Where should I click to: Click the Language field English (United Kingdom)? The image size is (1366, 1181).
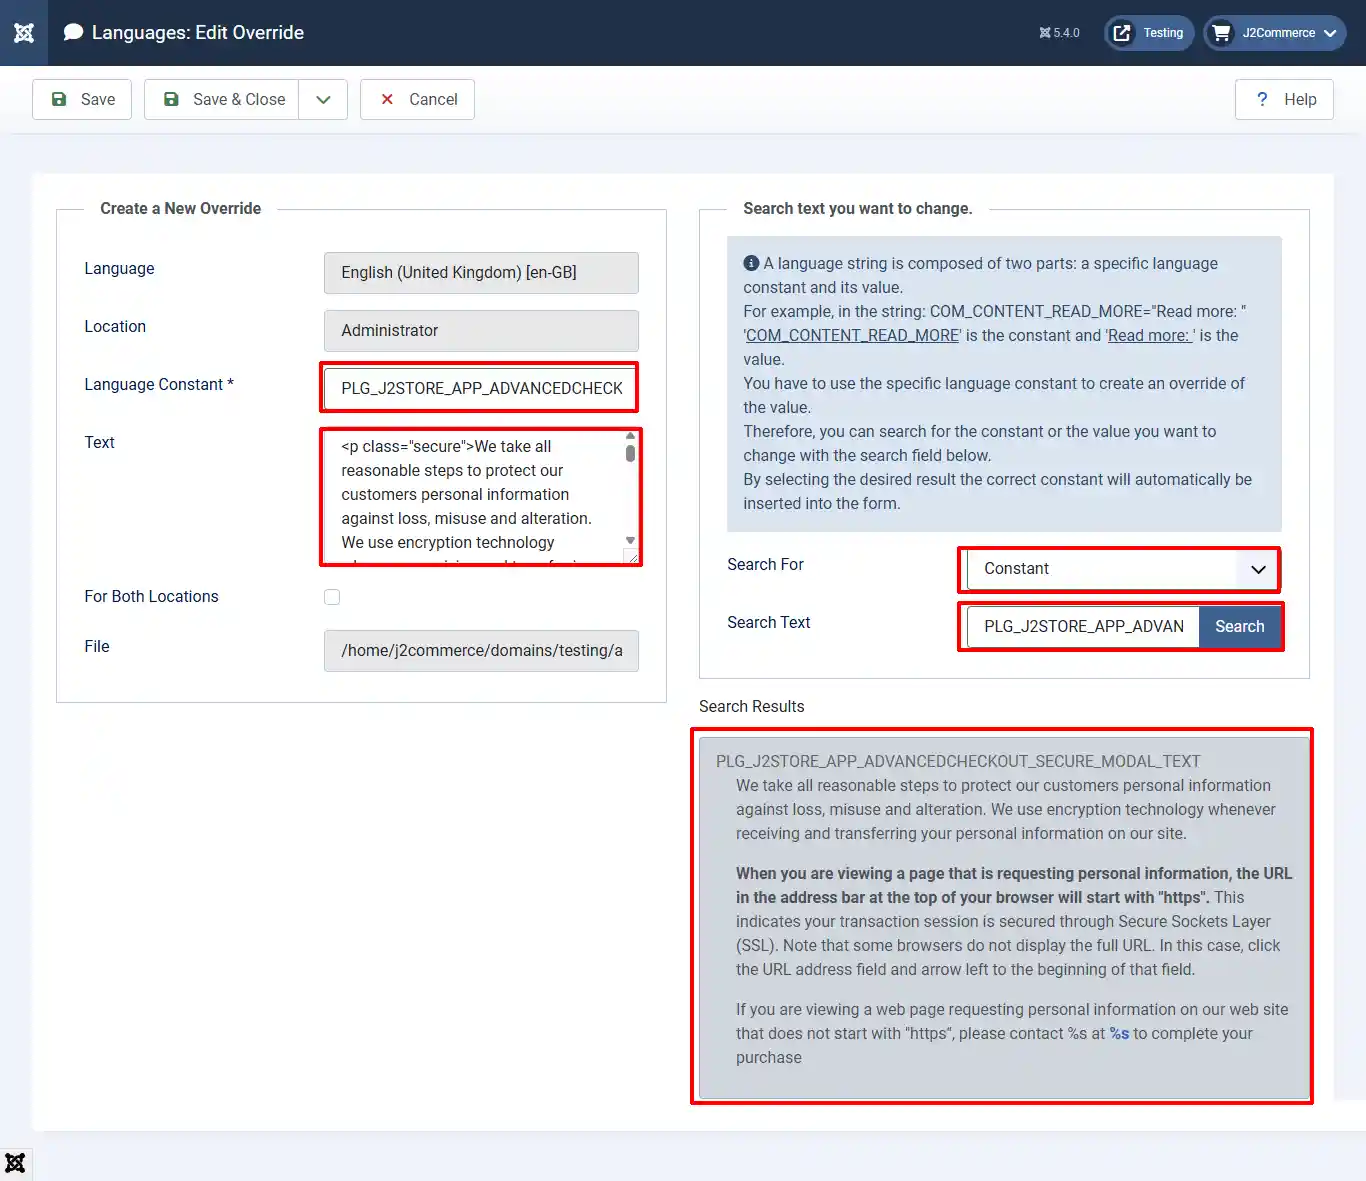(481, 272)
